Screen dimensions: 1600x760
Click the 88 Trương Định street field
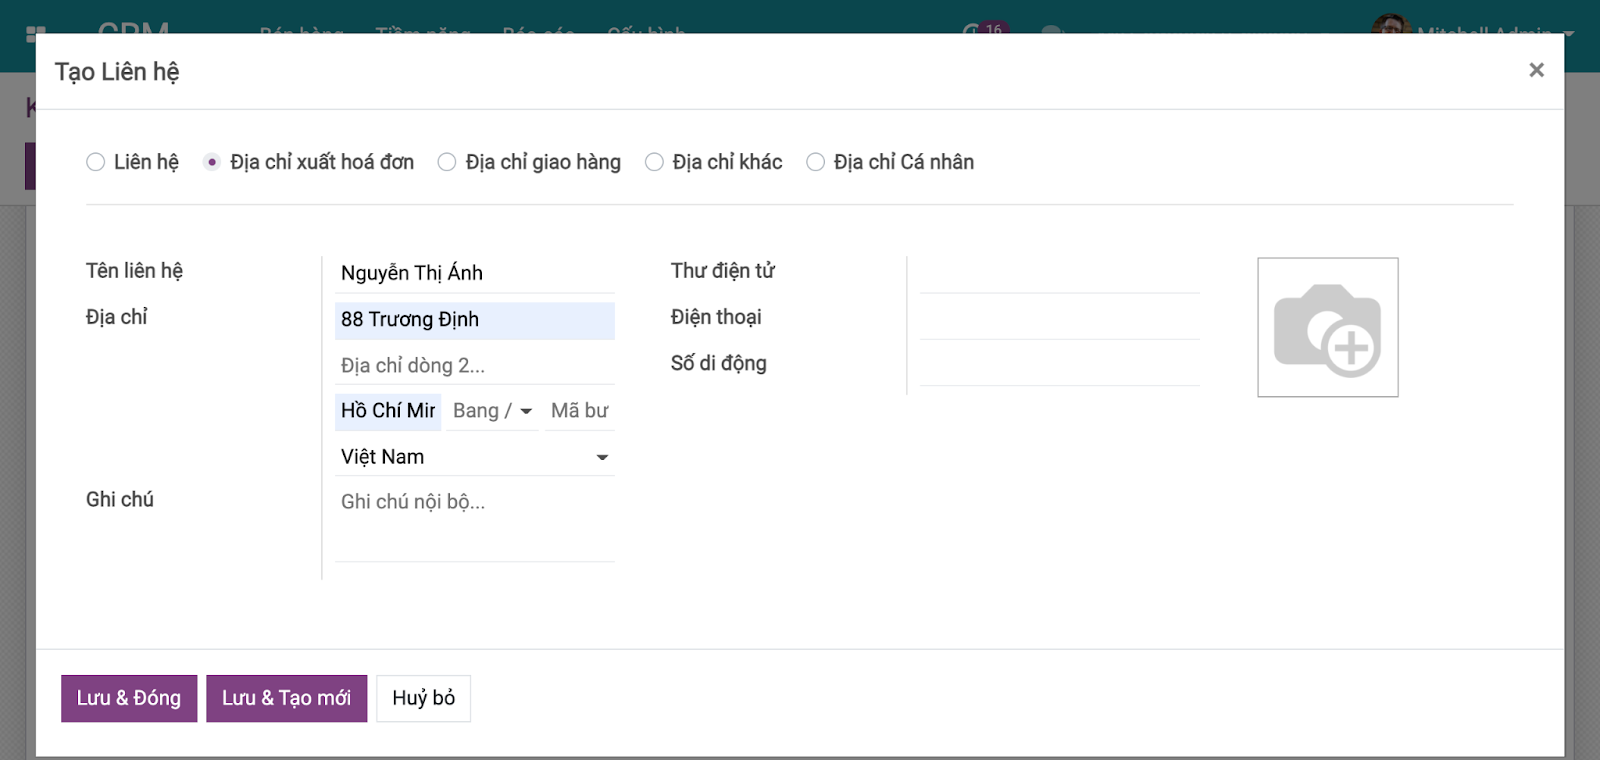(x=475, y=320)
